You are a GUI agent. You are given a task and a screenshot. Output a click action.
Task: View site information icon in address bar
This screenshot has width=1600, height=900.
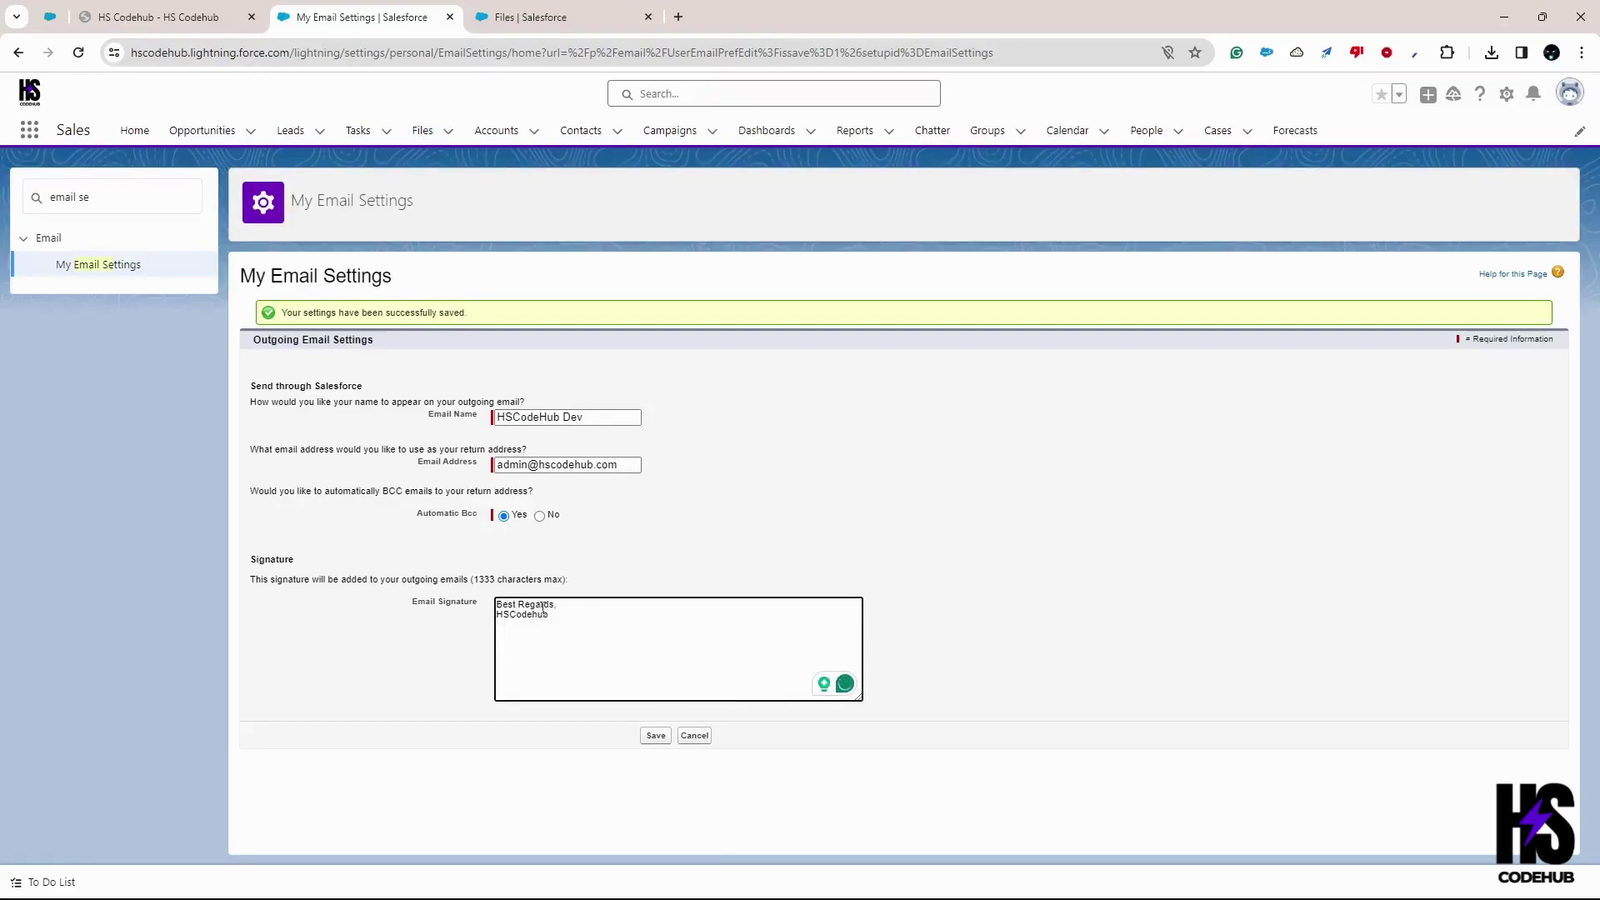pos(114,53)
